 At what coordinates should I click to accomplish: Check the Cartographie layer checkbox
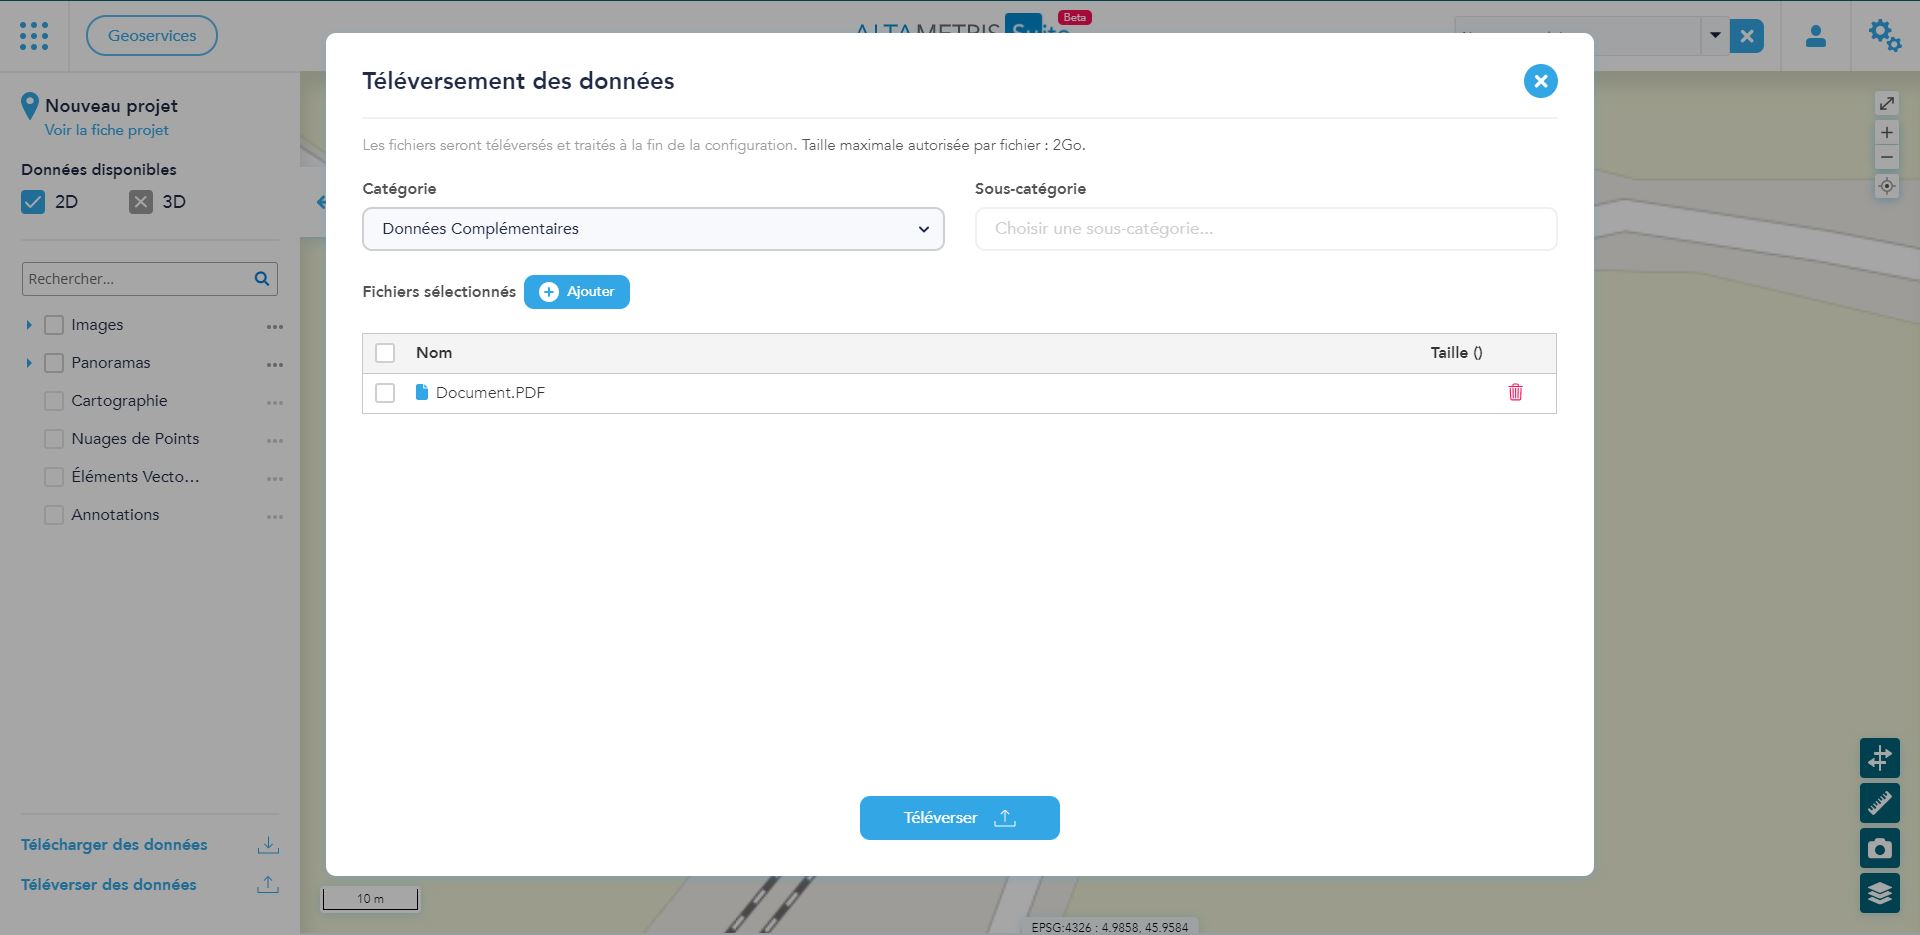click(x=54, y=401)
